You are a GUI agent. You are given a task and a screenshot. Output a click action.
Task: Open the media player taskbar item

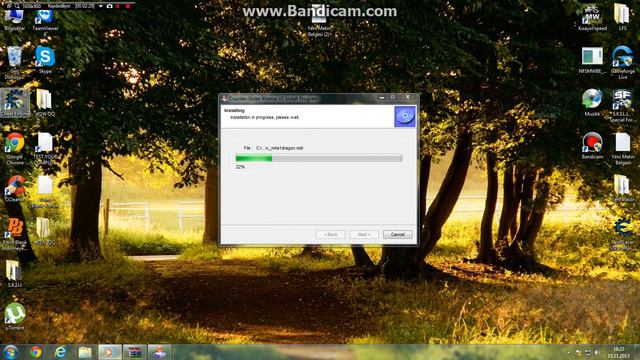pyautogui.click(x=109, y=352)
